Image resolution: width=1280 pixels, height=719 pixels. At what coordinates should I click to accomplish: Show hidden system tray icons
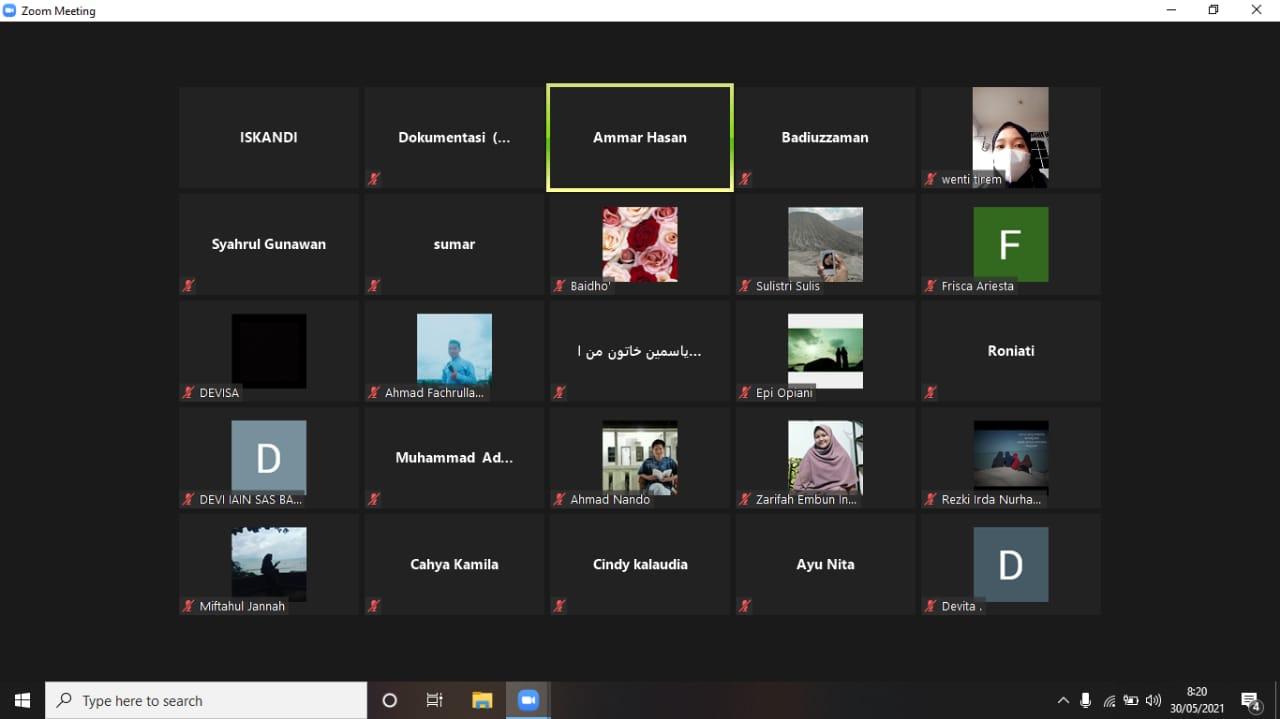click(x=1063, y=700)
